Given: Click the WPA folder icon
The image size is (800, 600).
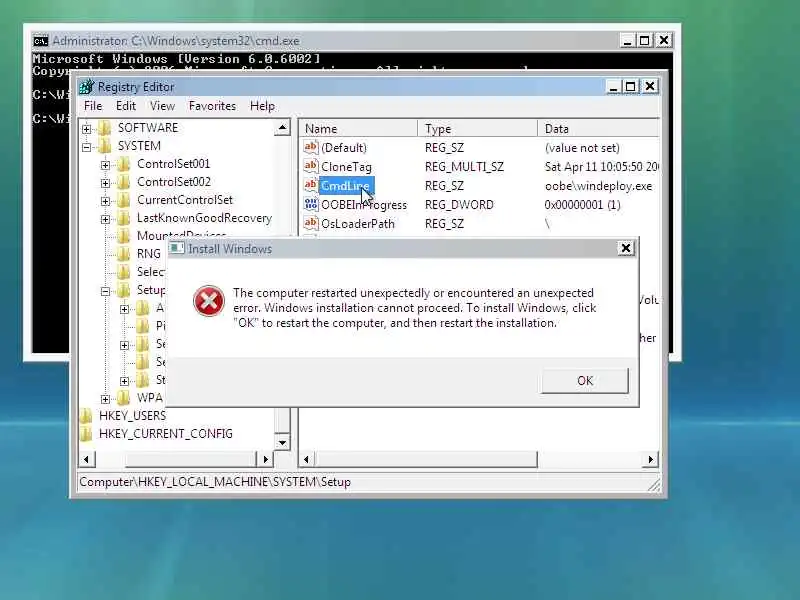Looking at the screenshot, I should [123, 397].
